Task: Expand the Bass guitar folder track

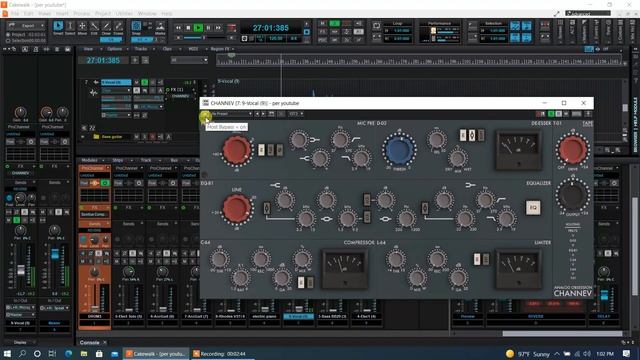Action: pos(83,136)
